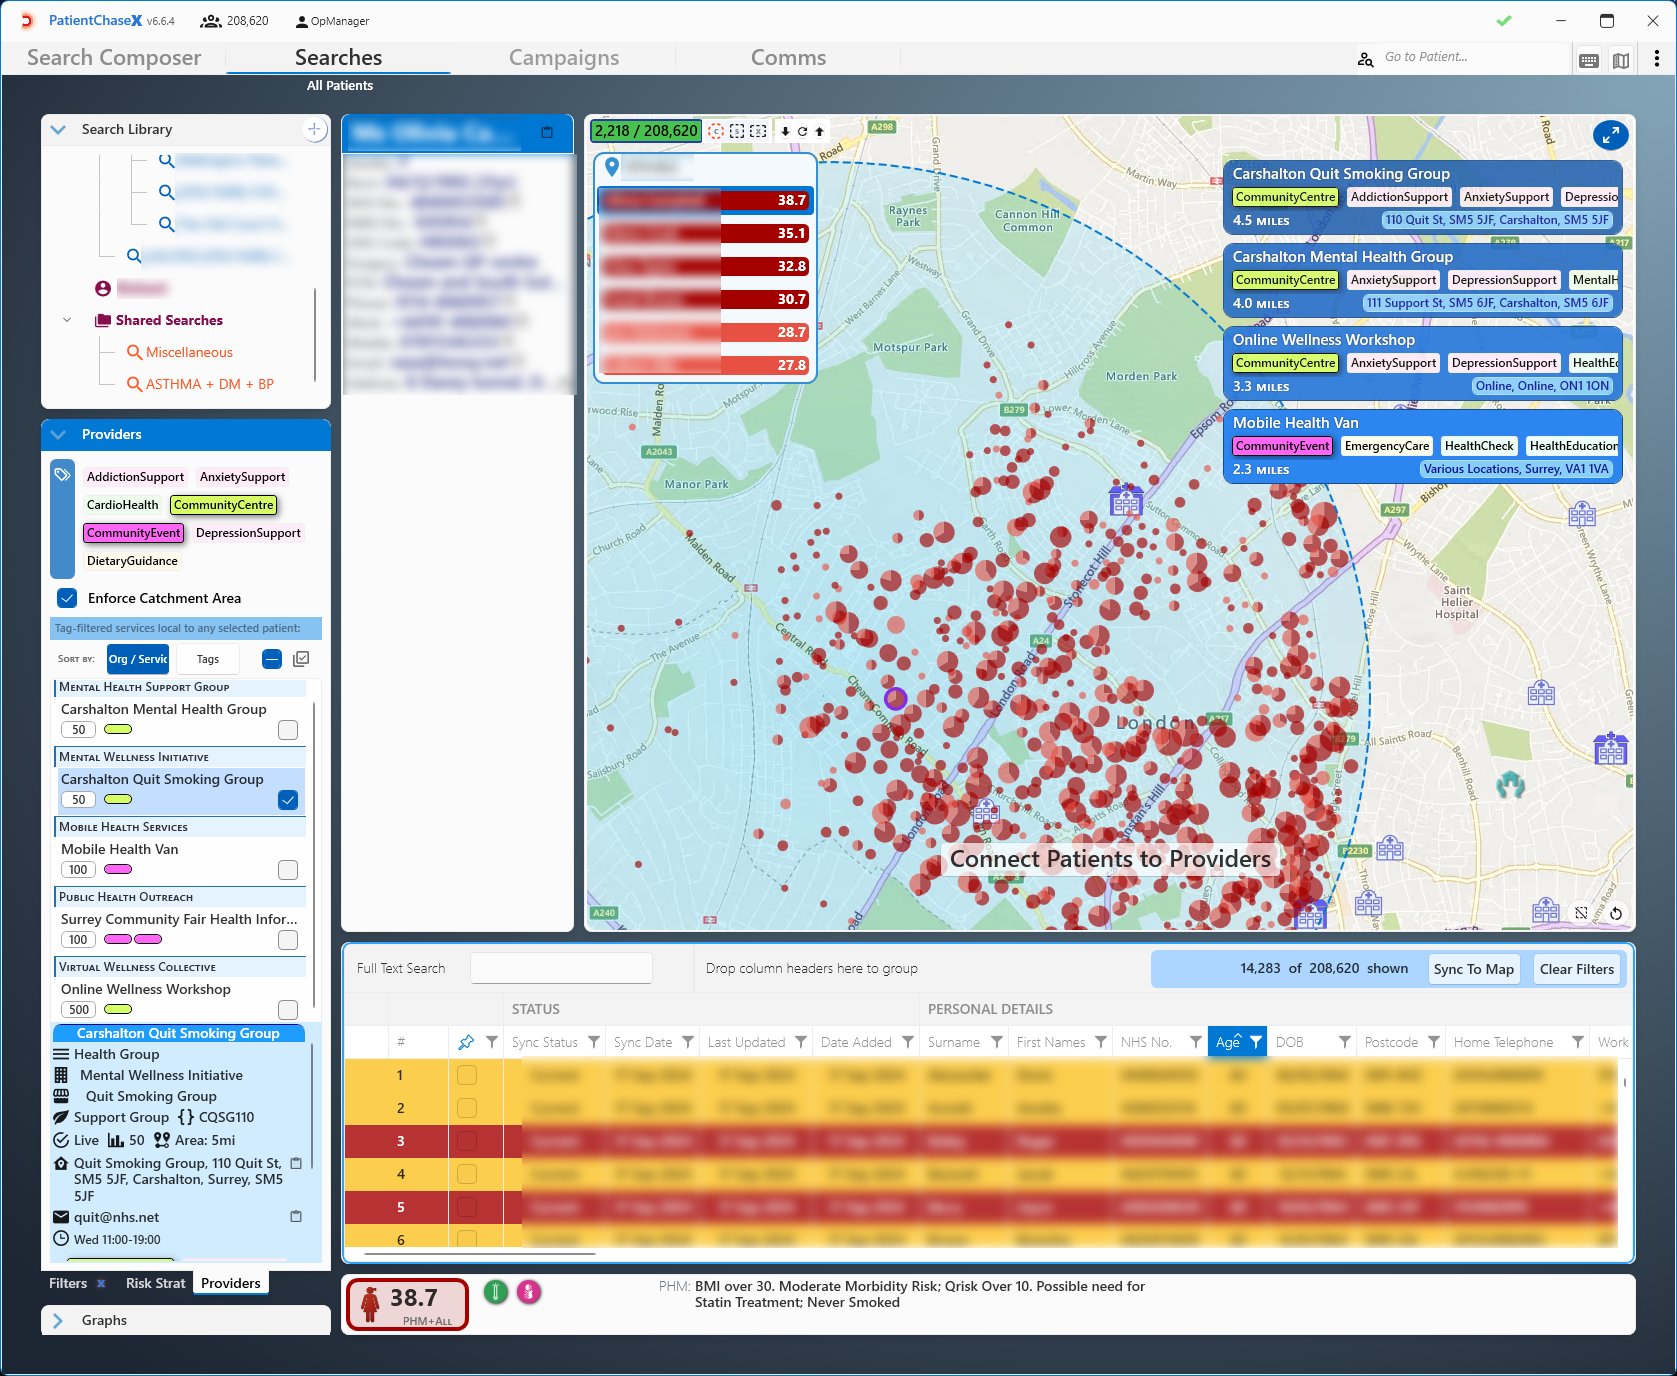1677x1376 pixels.
Task: Open the Risk Strat tab
Action: (155, 1283)
